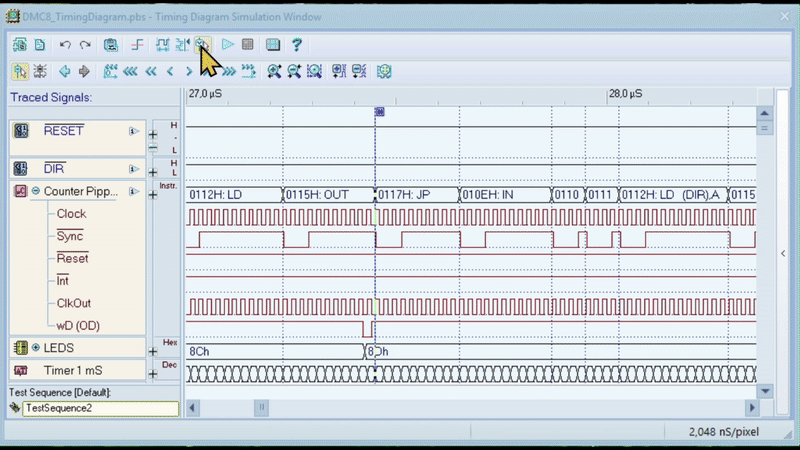Image resolution: width=800 pixels, height=450 pixels.
Task: Click the single right chevron to step forward
Action: pyautogui.click(x=189, y=71)
